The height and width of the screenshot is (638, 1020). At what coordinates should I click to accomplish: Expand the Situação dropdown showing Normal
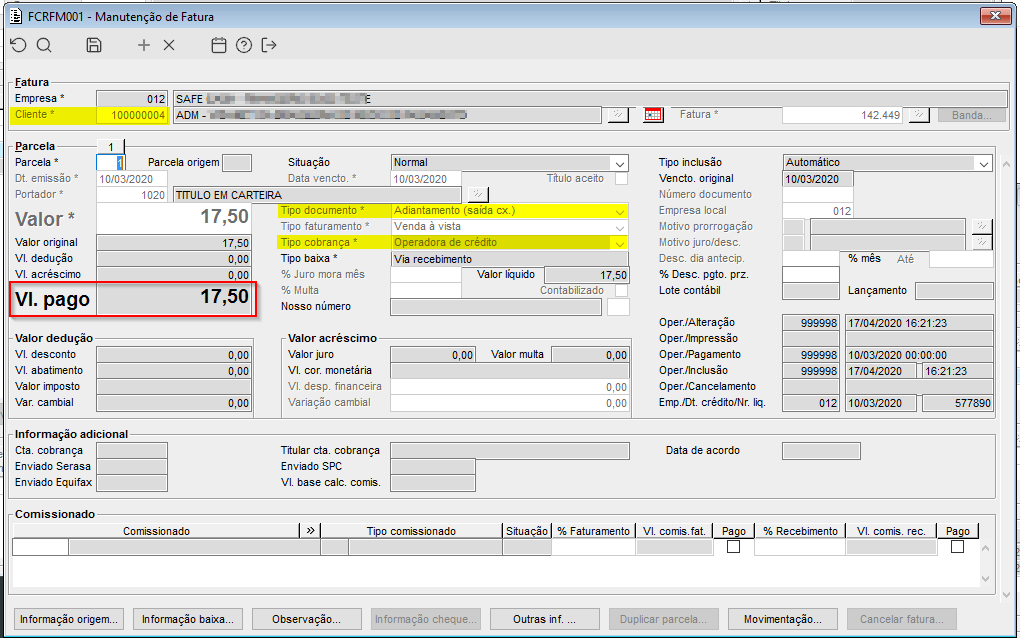(x=620, y=163)
